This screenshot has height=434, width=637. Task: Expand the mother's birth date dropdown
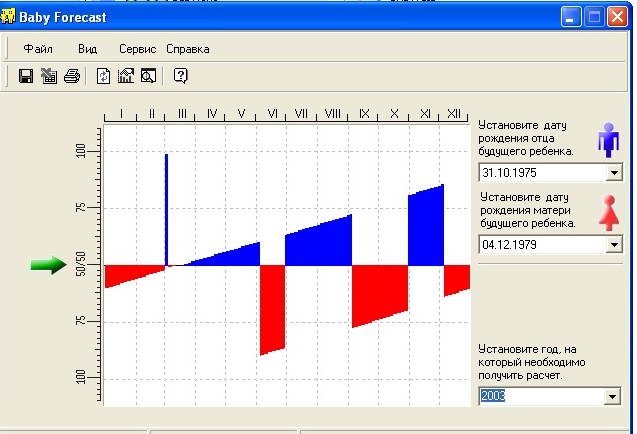(614, 245)
